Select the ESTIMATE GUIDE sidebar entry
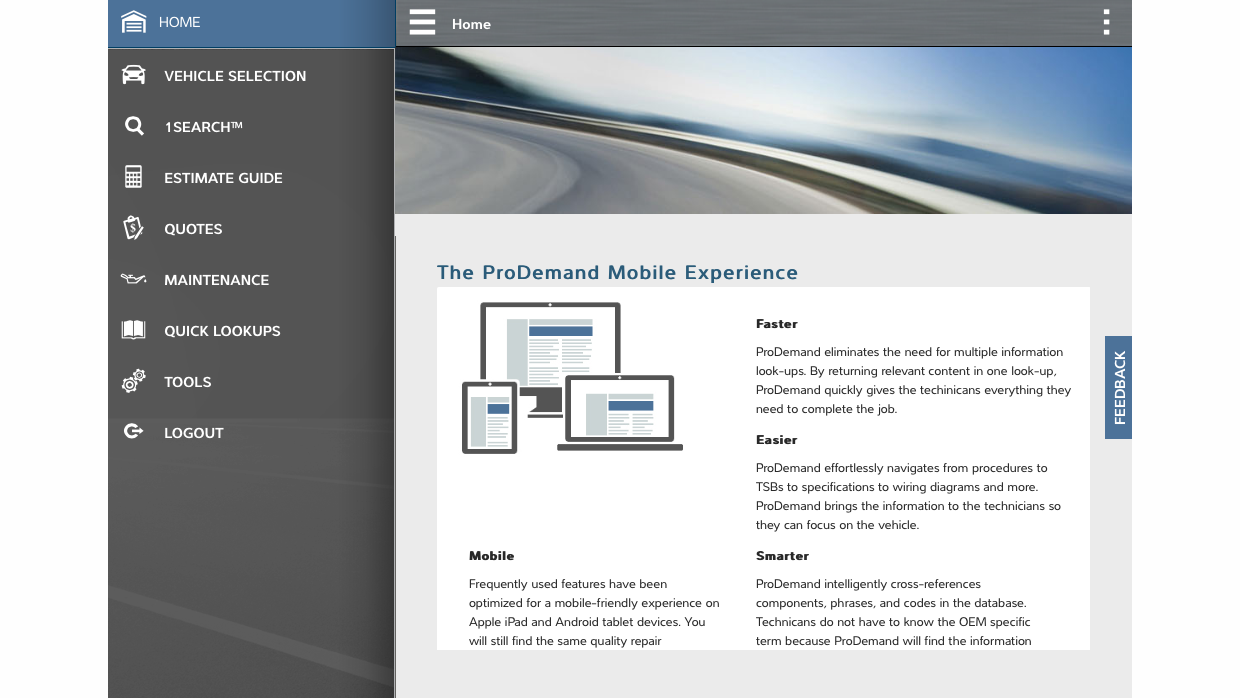Image resolution: width=1240 pixels, height=698 pixels. pyautogui.click(x=223, y=177)
